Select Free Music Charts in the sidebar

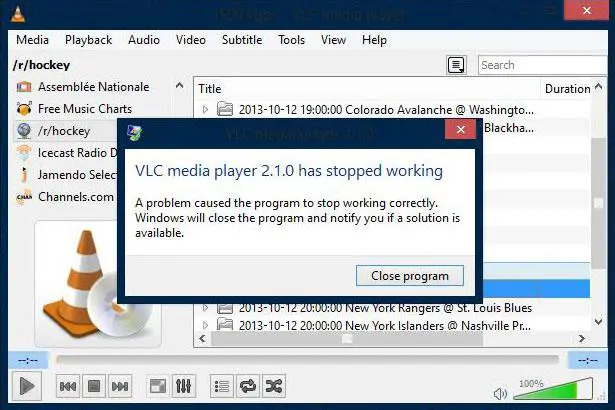[x=85, y=109]
